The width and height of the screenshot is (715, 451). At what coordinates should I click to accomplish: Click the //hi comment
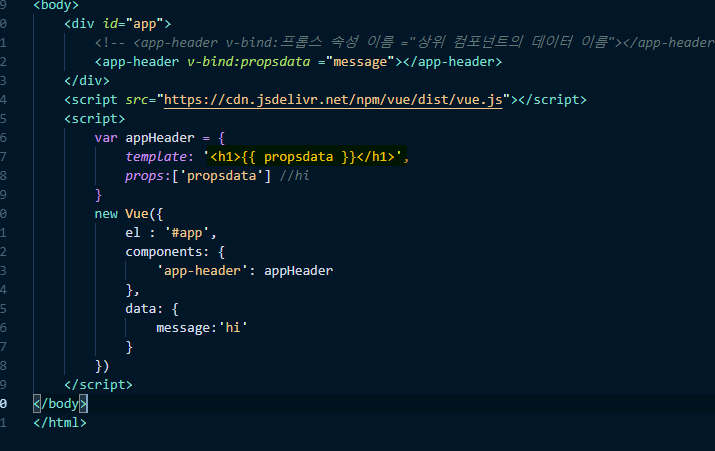[x=294, y=176]
